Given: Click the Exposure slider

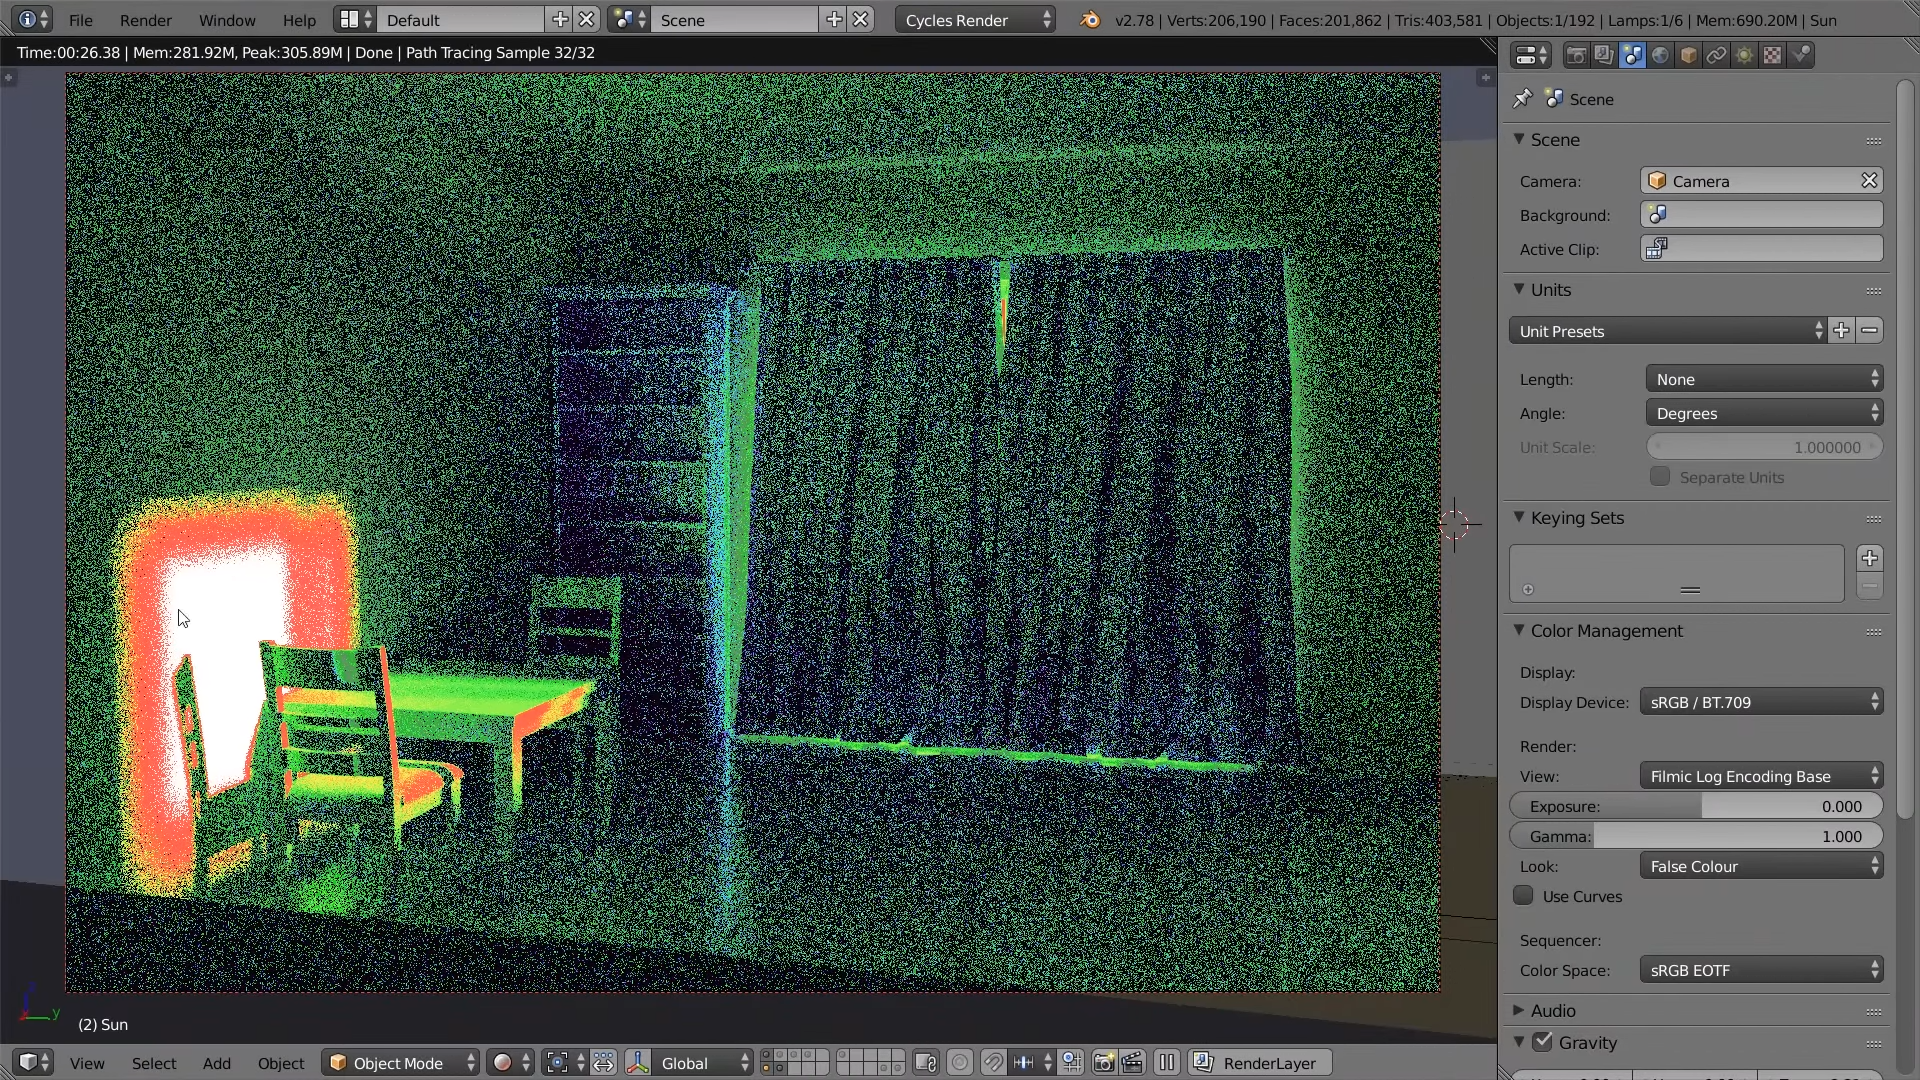Looking at the screenshot, I should coord(1696,806).
